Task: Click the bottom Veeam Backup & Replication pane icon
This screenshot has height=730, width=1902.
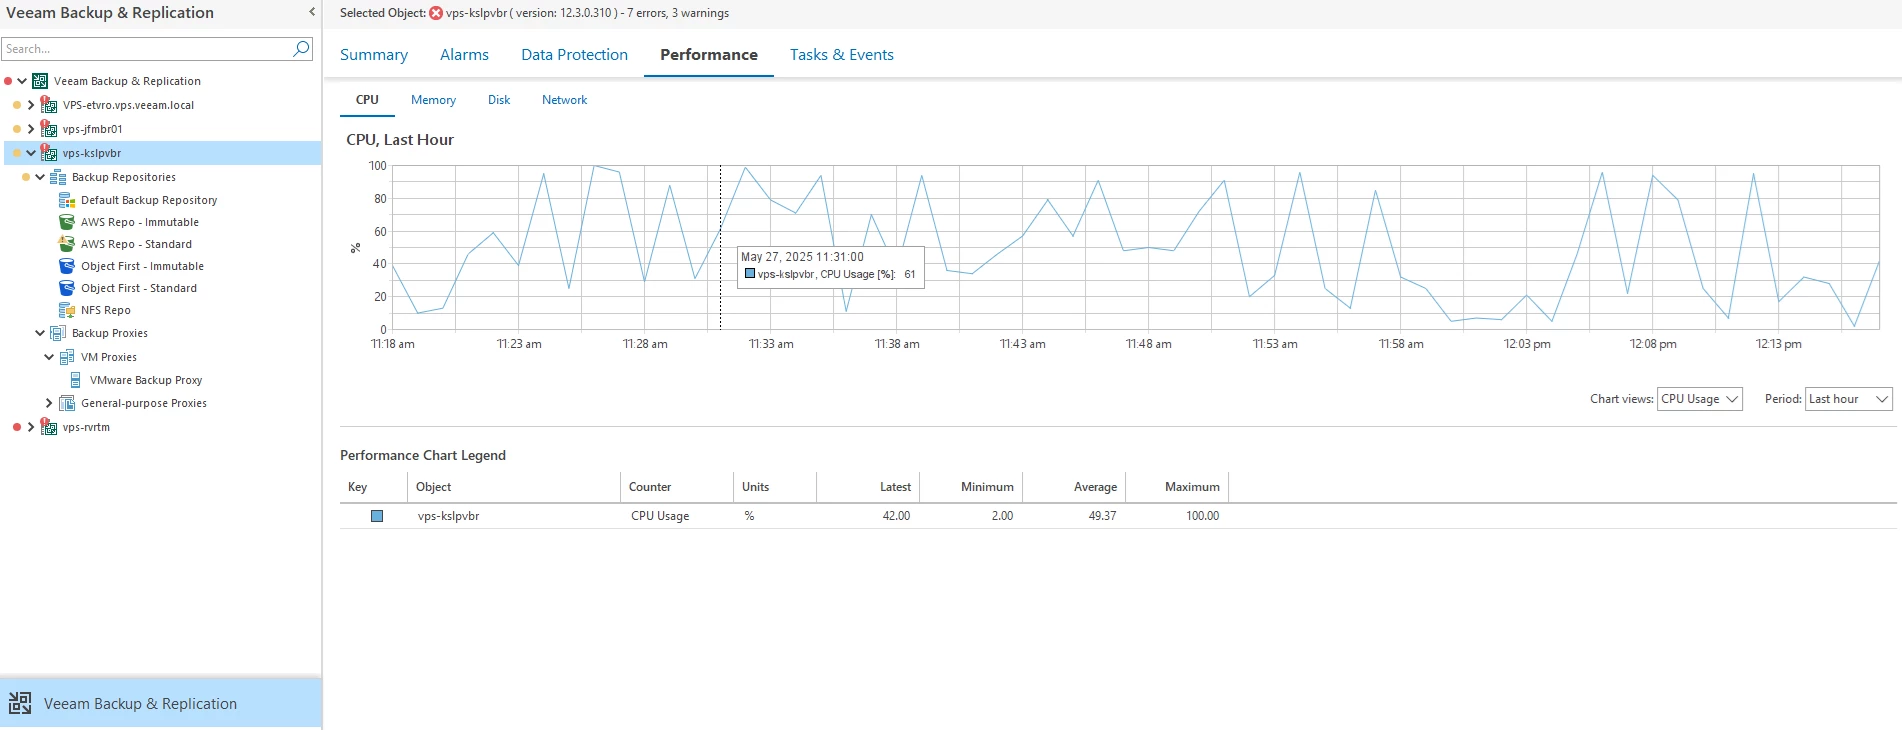Action: (20, 703)
